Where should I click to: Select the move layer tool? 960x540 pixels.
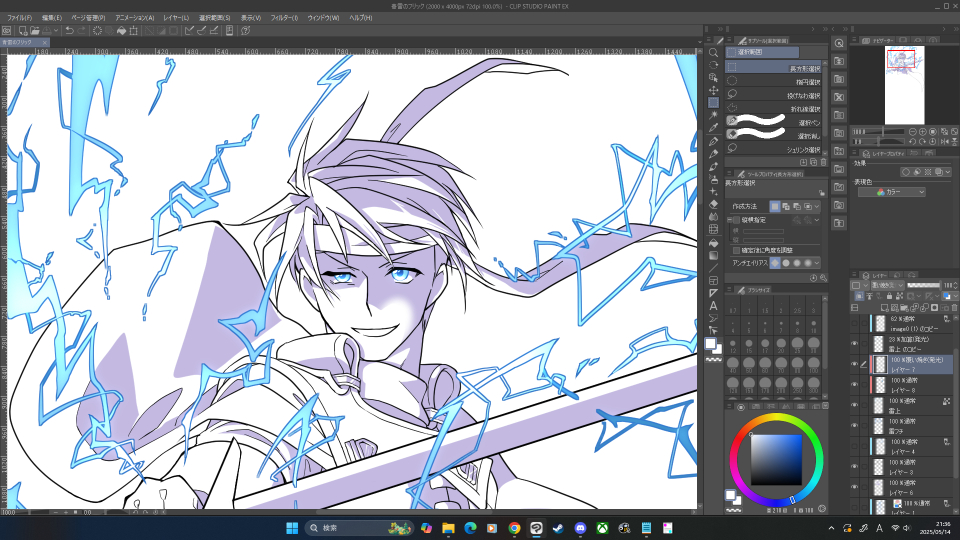(713, 90)
